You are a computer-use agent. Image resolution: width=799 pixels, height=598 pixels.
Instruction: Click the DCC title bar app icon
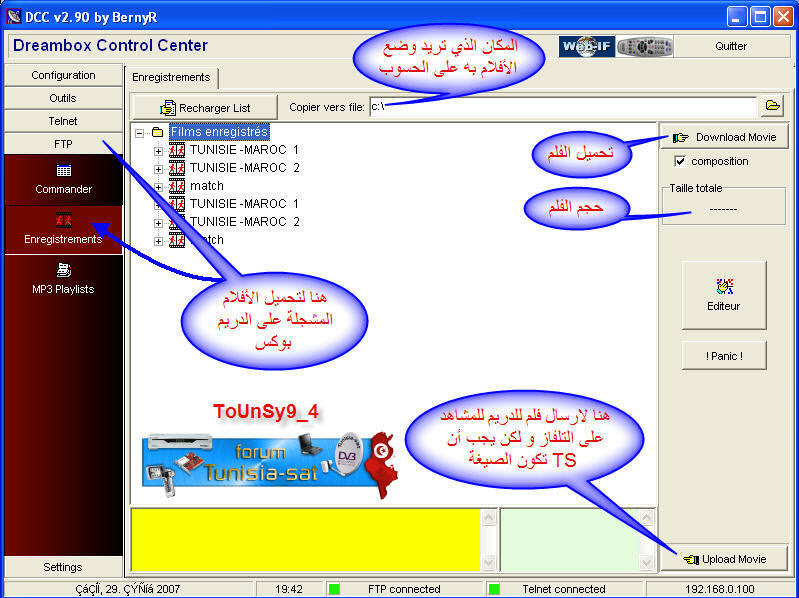(14, 16)
